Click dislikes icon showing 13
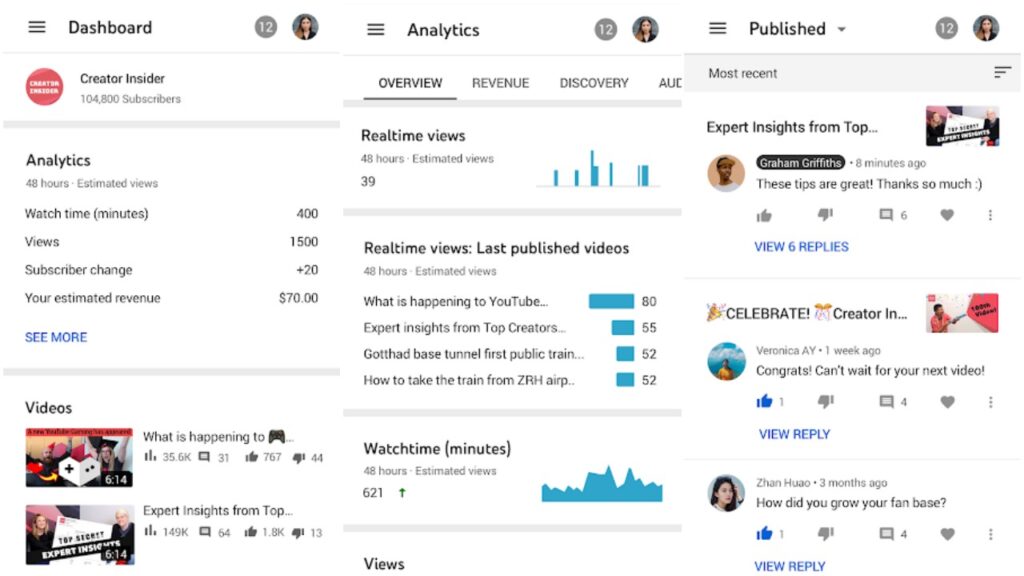The image size is (1024, 576). tap(298, 532)
